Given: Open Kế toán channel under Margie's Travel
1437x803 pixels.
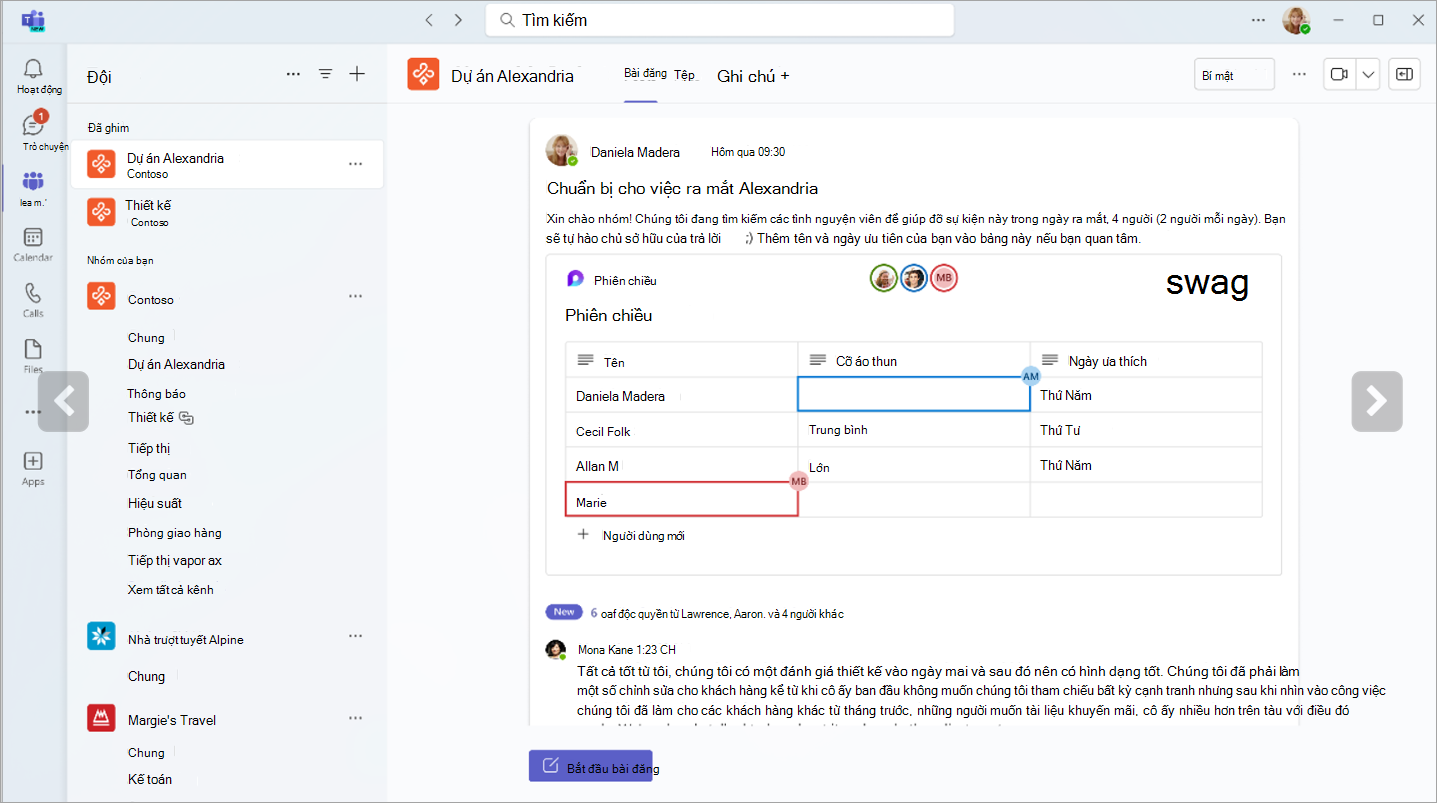Looking at the screenshot, I should click(150, 779).
